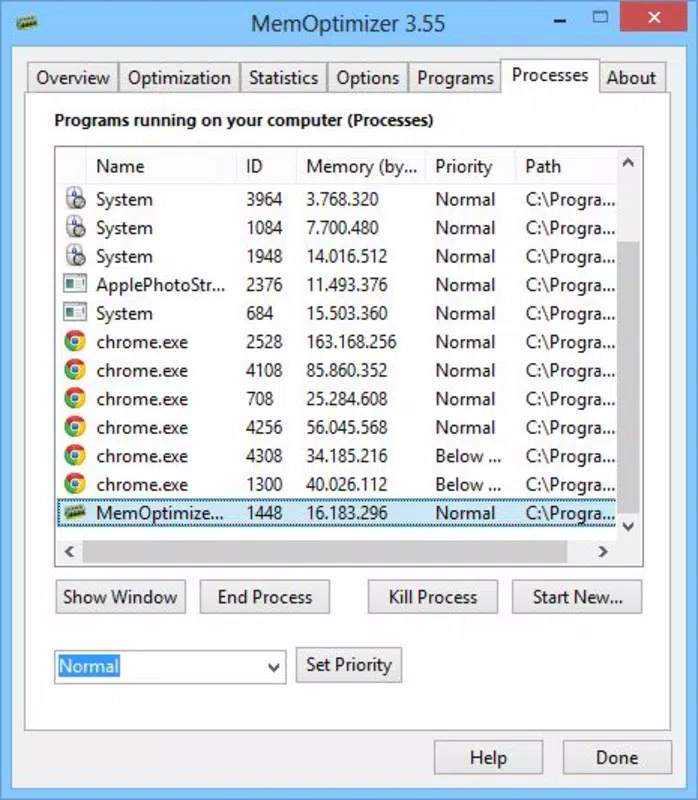Click the MemOptimizer title bar app icon
This screenshot has height=800, width=698.
click(27, 23)
